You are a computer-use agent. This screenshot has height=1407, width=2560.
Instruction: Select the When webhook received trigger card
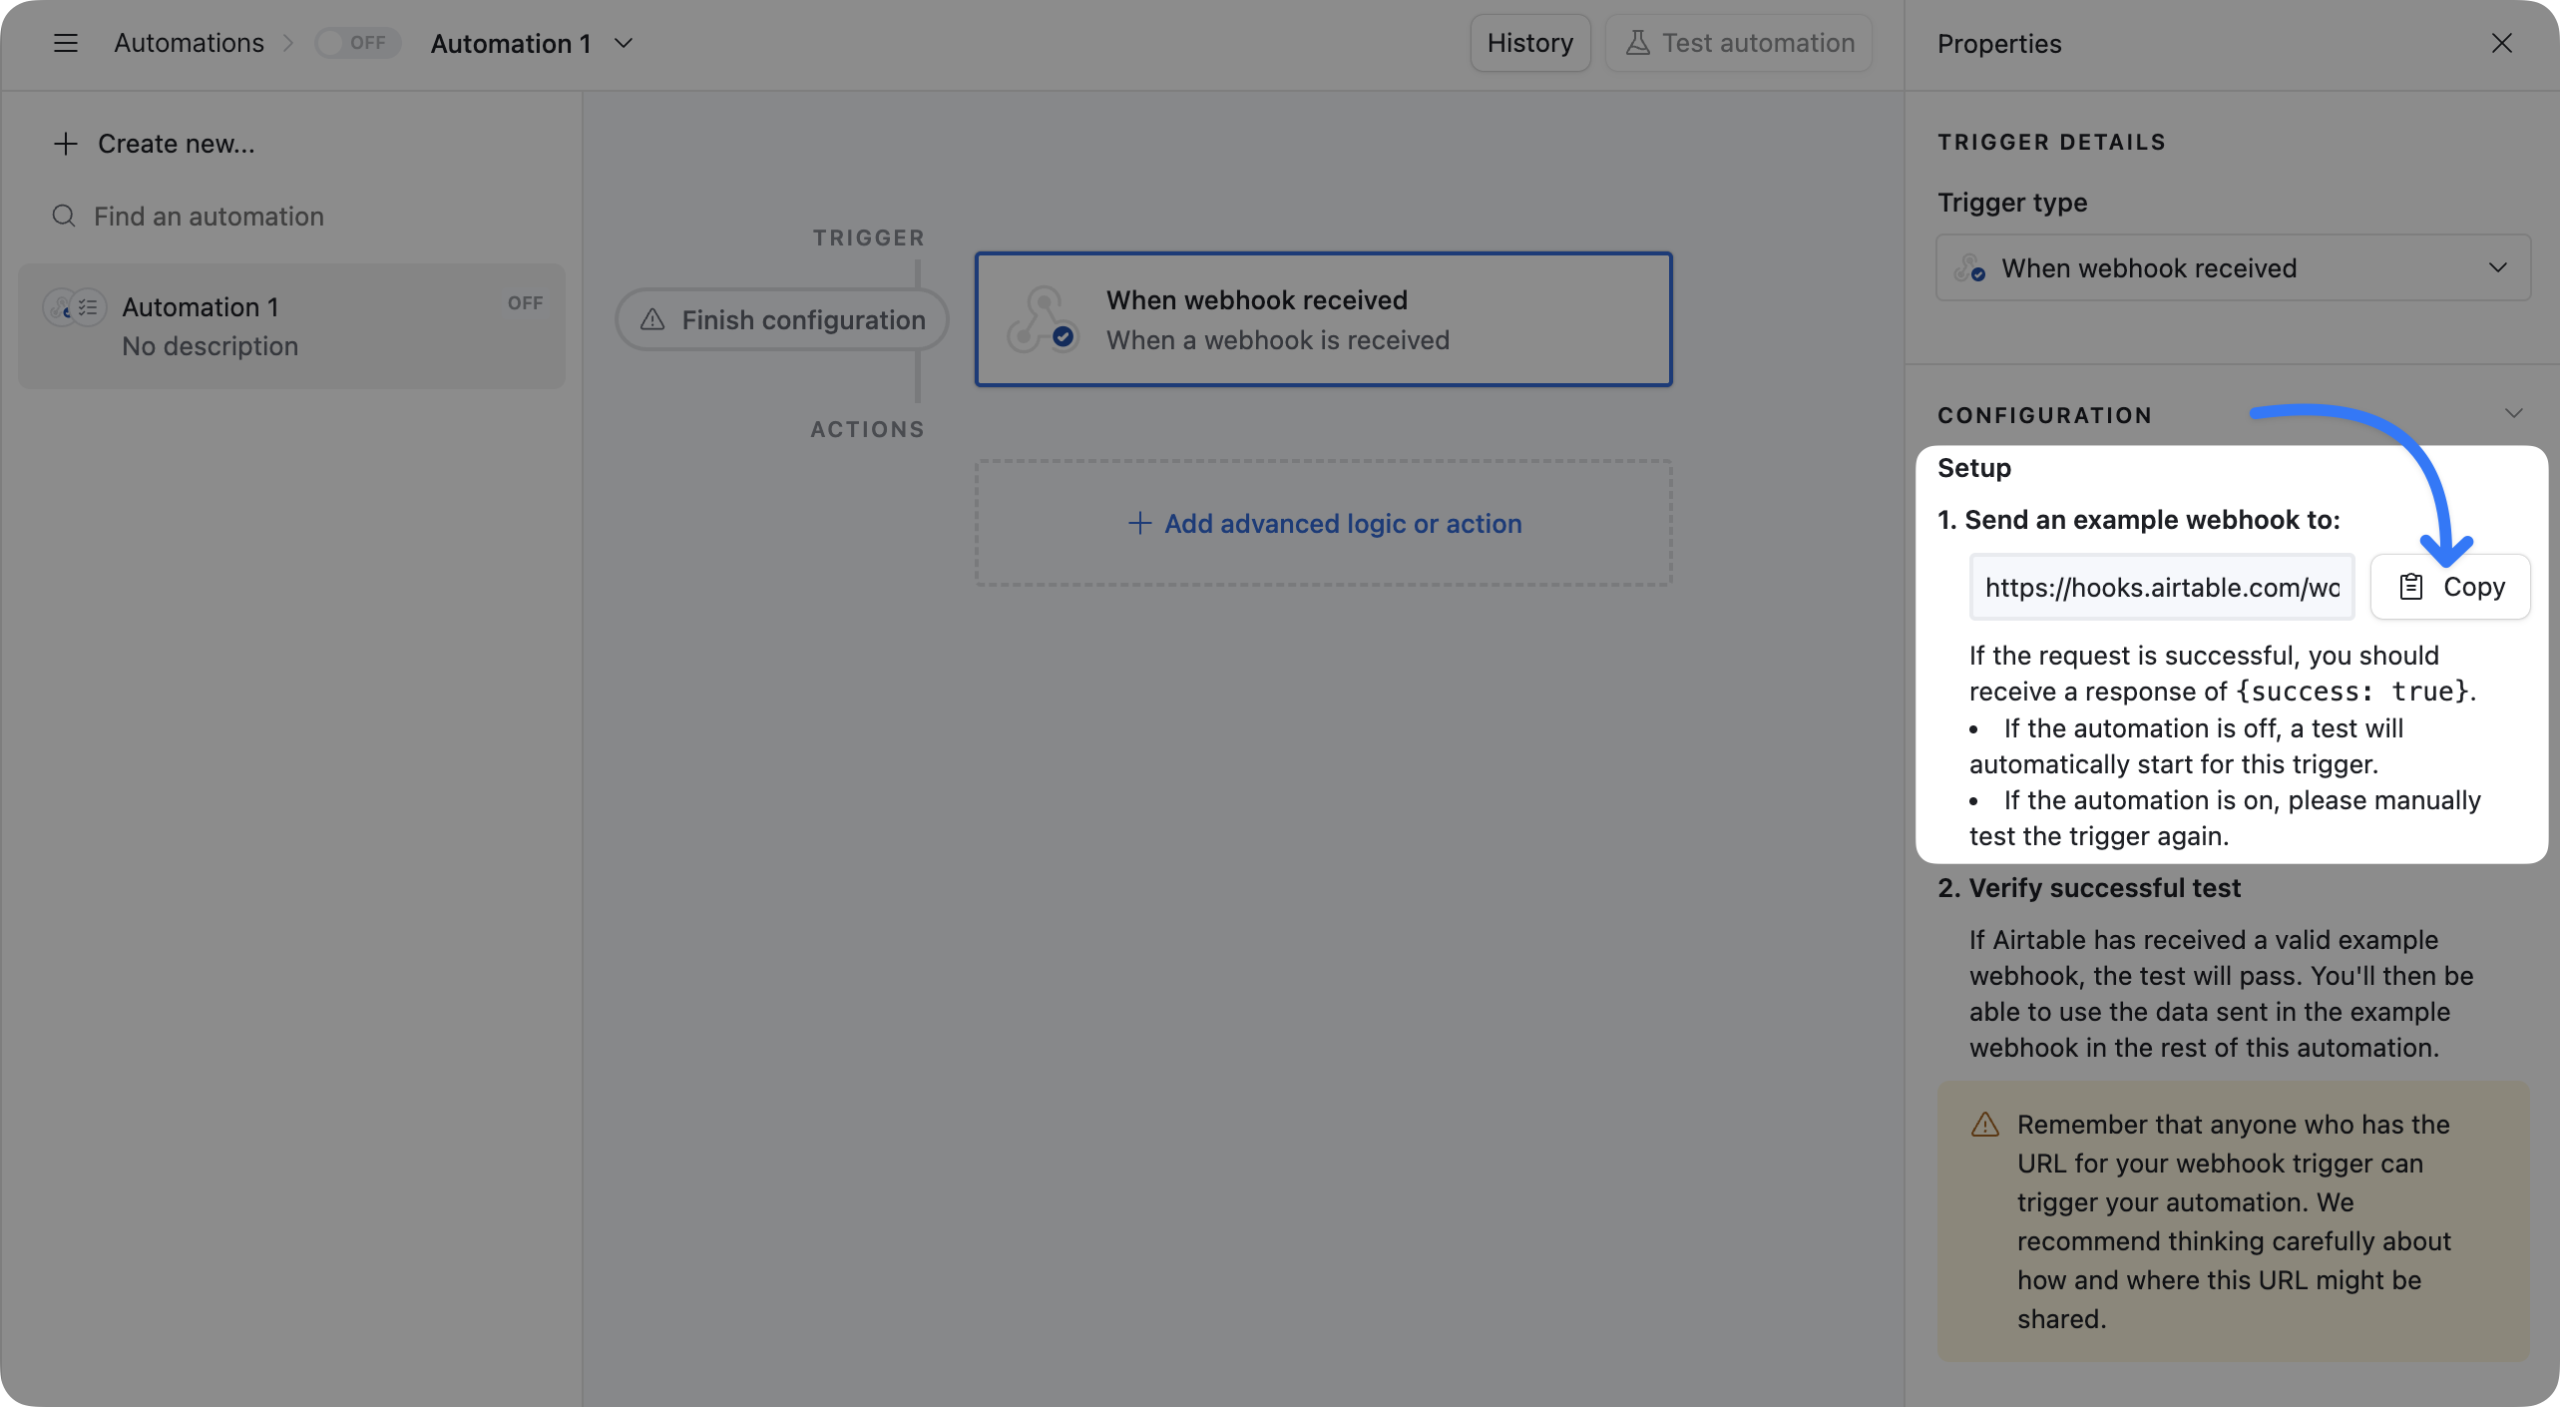(x=1323, y=320)
